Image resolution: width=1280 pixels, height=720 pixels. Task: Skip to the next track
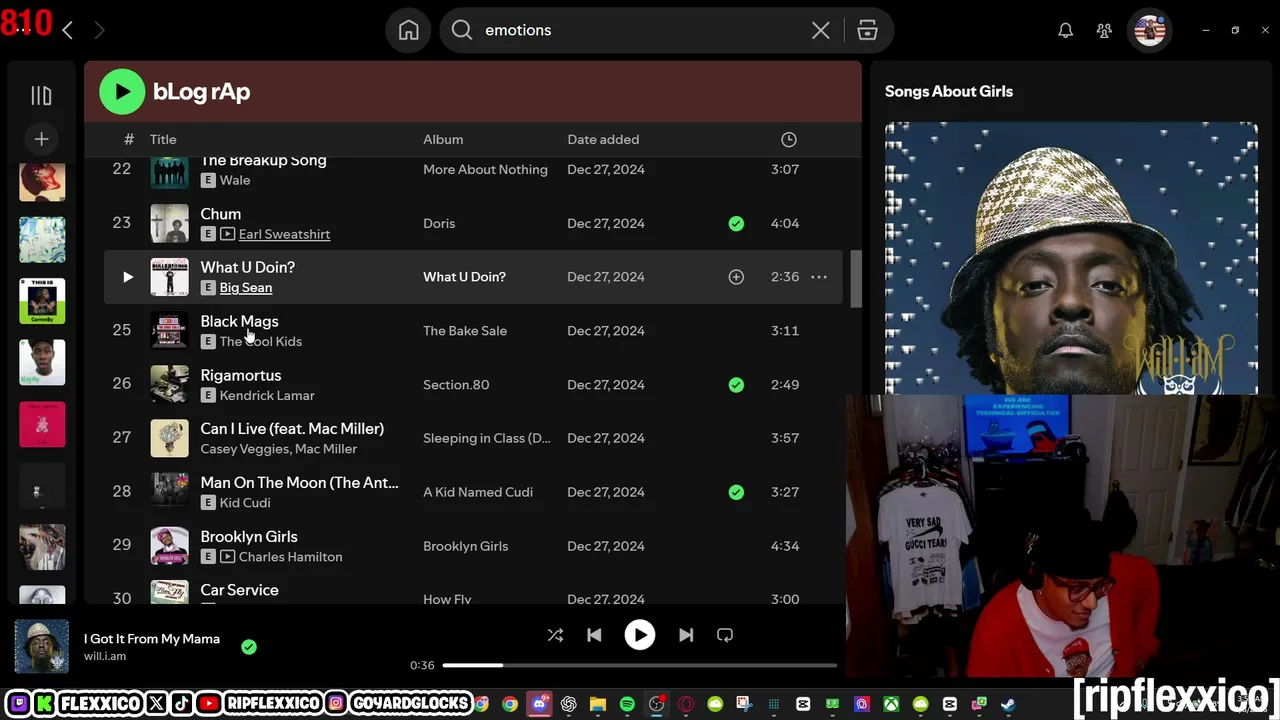686,635
